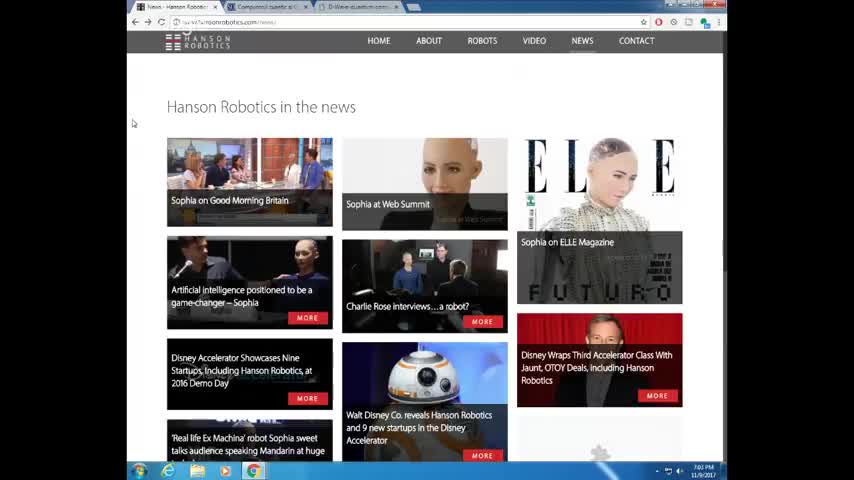The height and width of the screenshot is (480, 854).
Task: Click the Walt Disney Co. reveals headline
Action: click(x=419, y=428)
